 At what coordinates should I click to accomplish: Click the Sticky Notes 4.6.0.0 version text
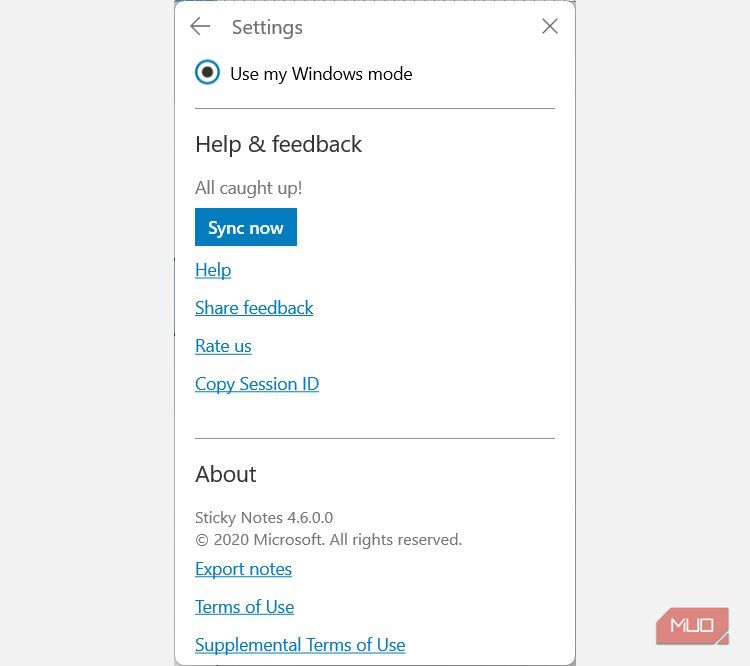point(264,518)
